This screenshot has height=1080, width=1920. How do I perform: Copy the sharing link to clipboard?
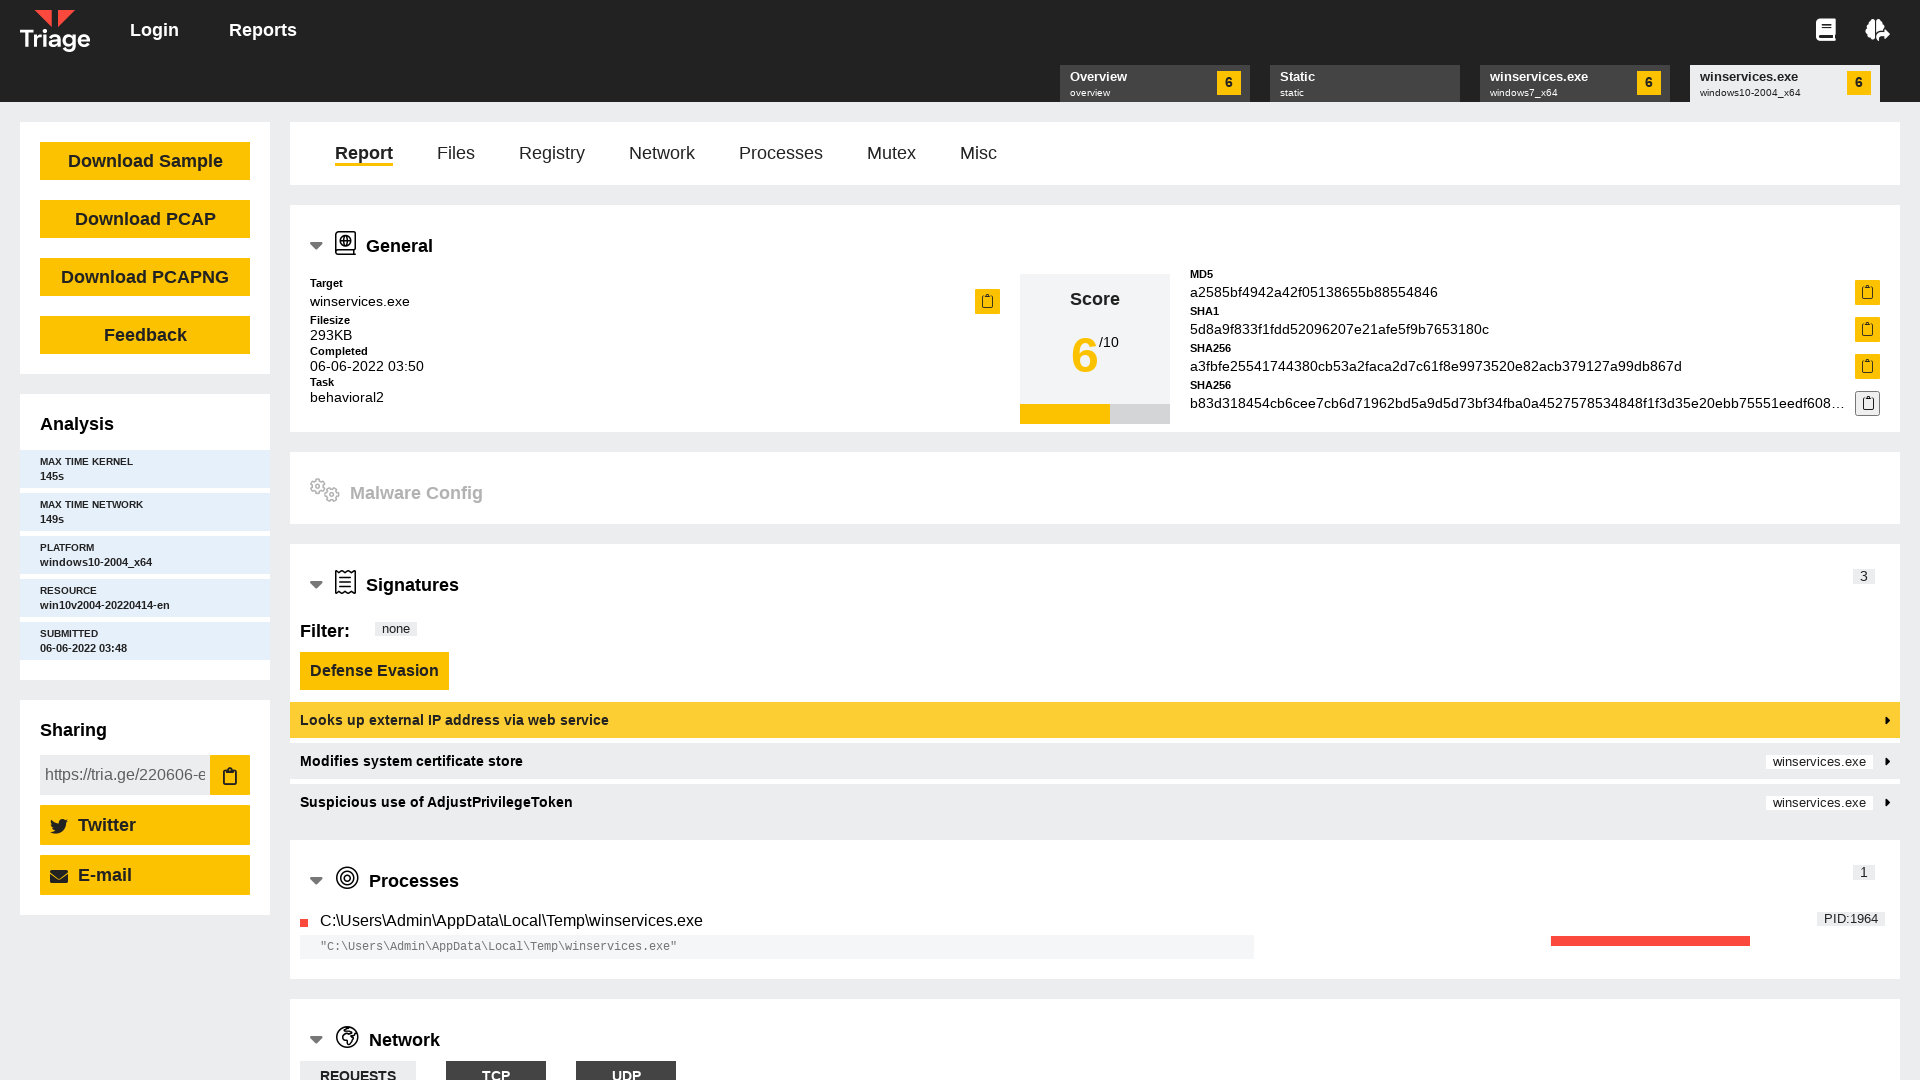tap(230, 775)
